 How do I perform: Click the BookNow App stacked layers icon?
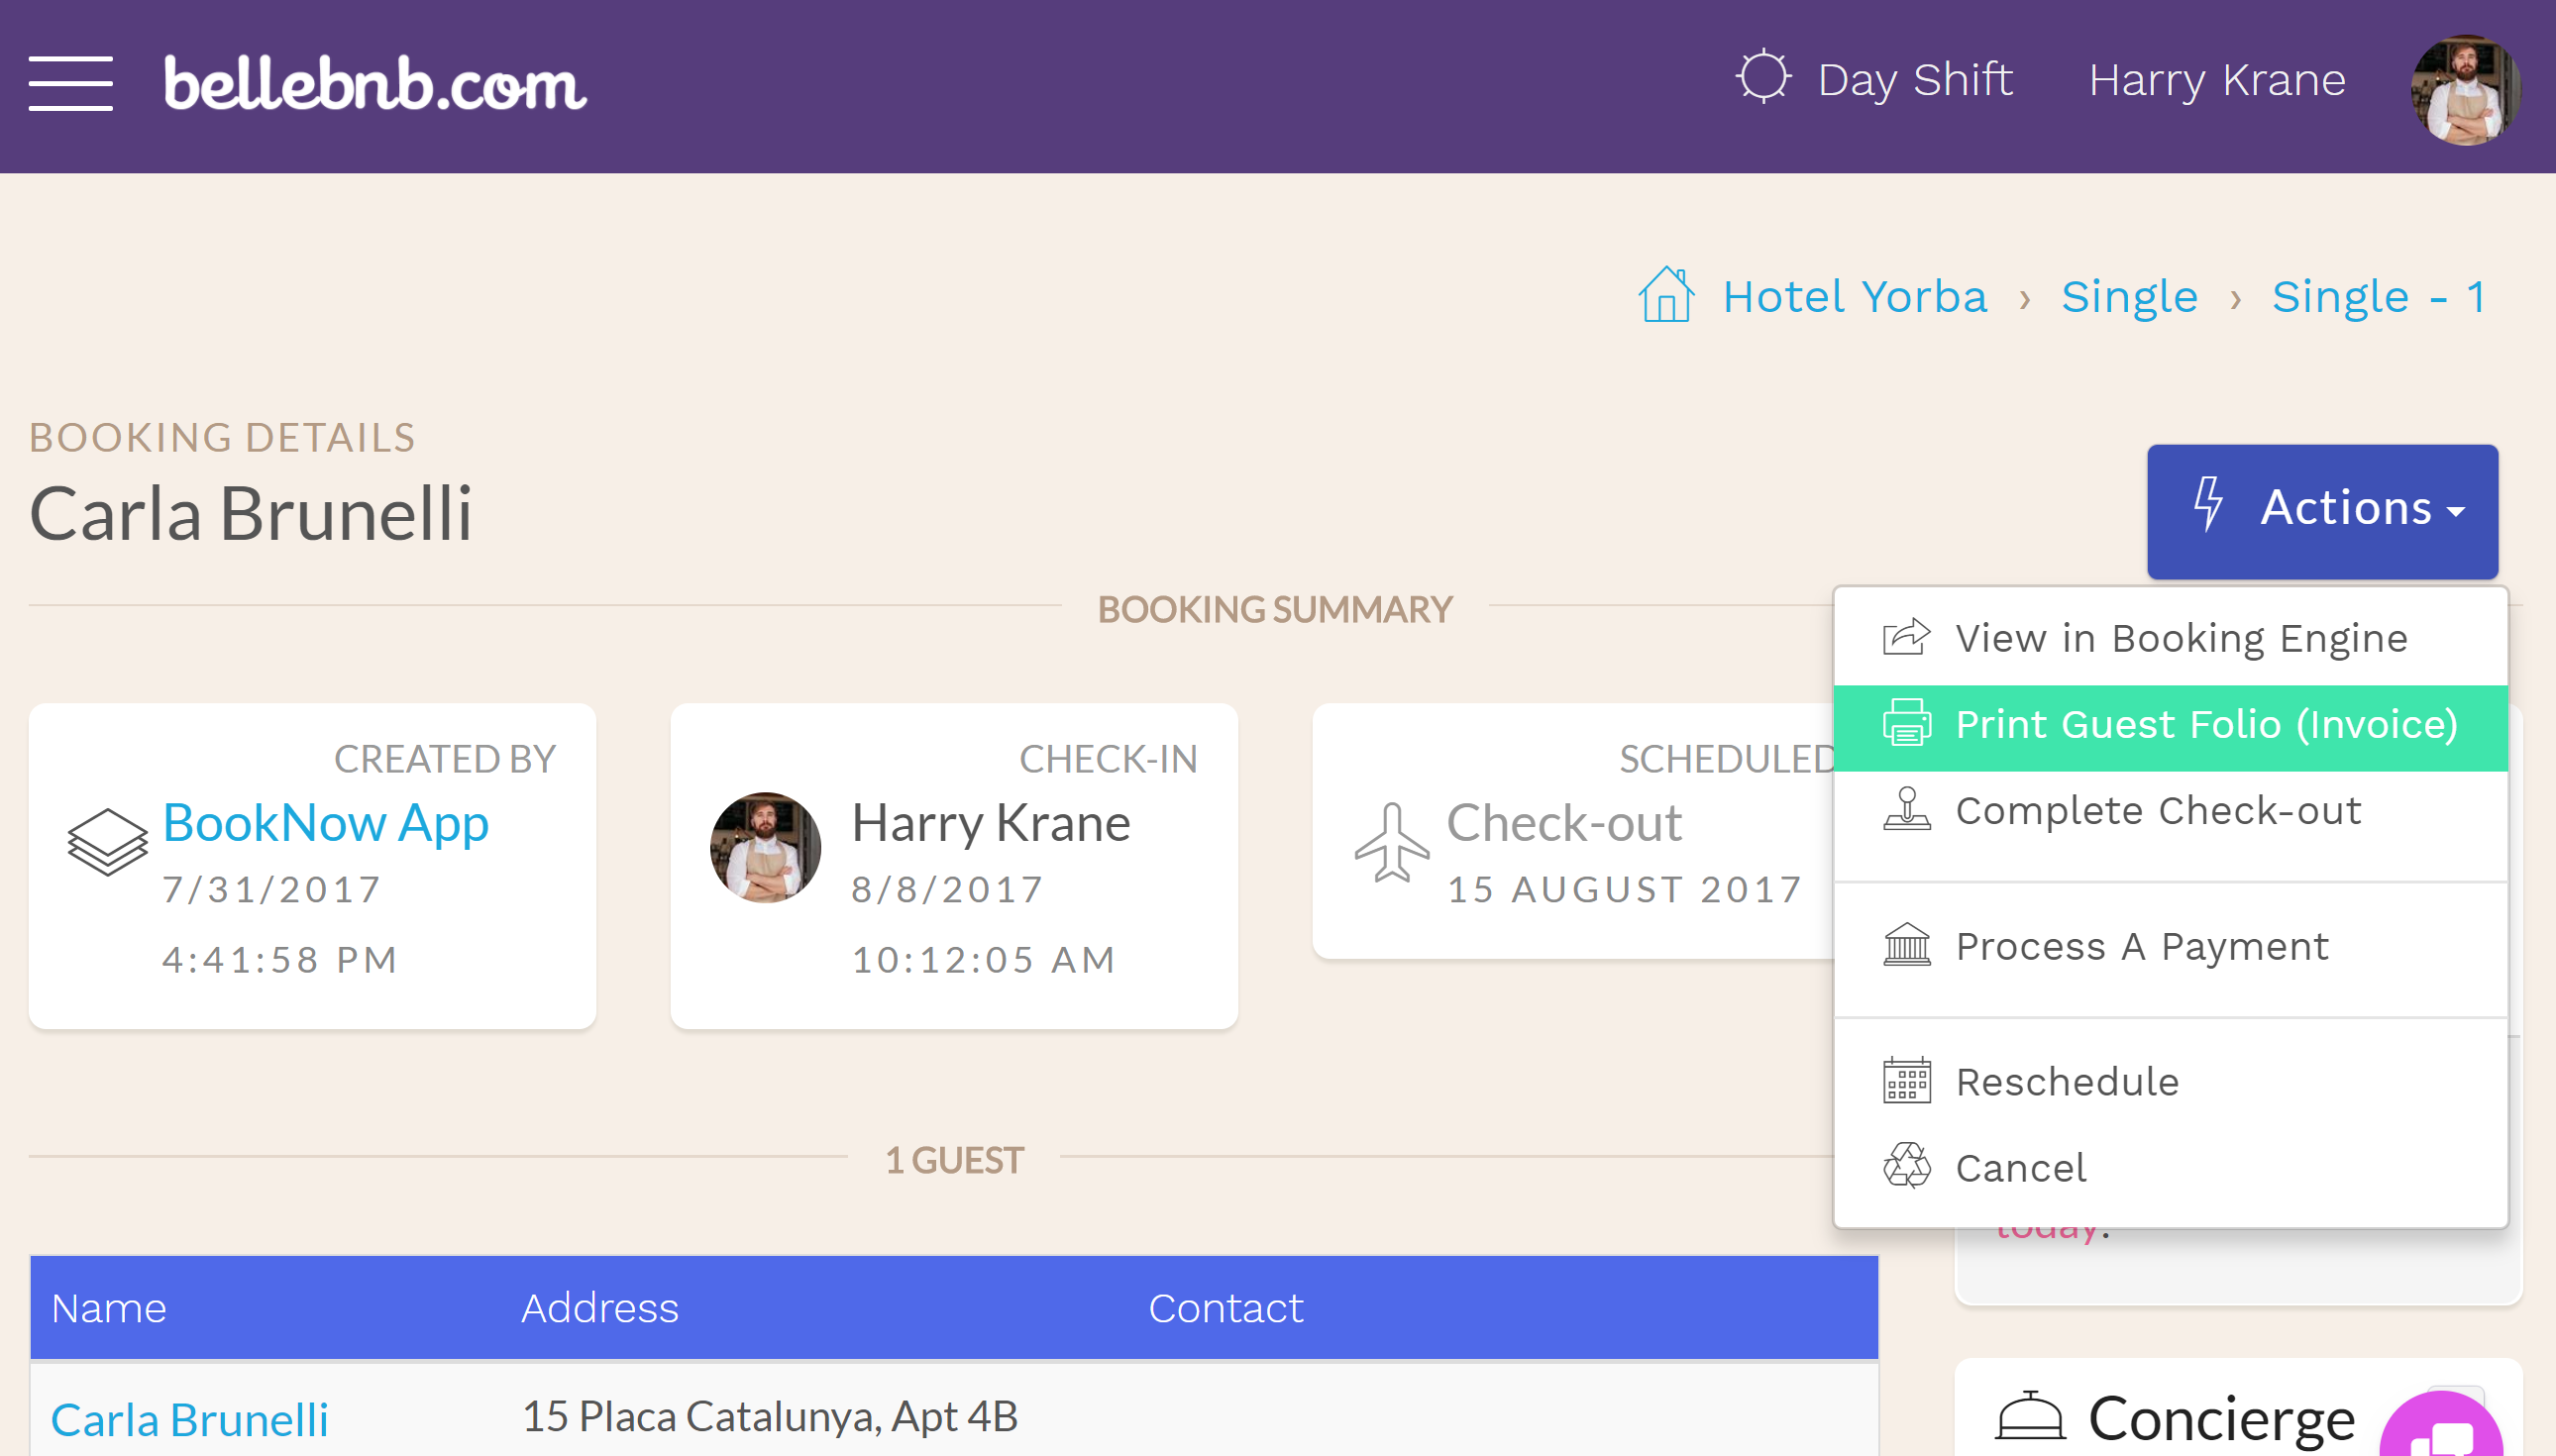pyautogui.click(x=107, y=844)
